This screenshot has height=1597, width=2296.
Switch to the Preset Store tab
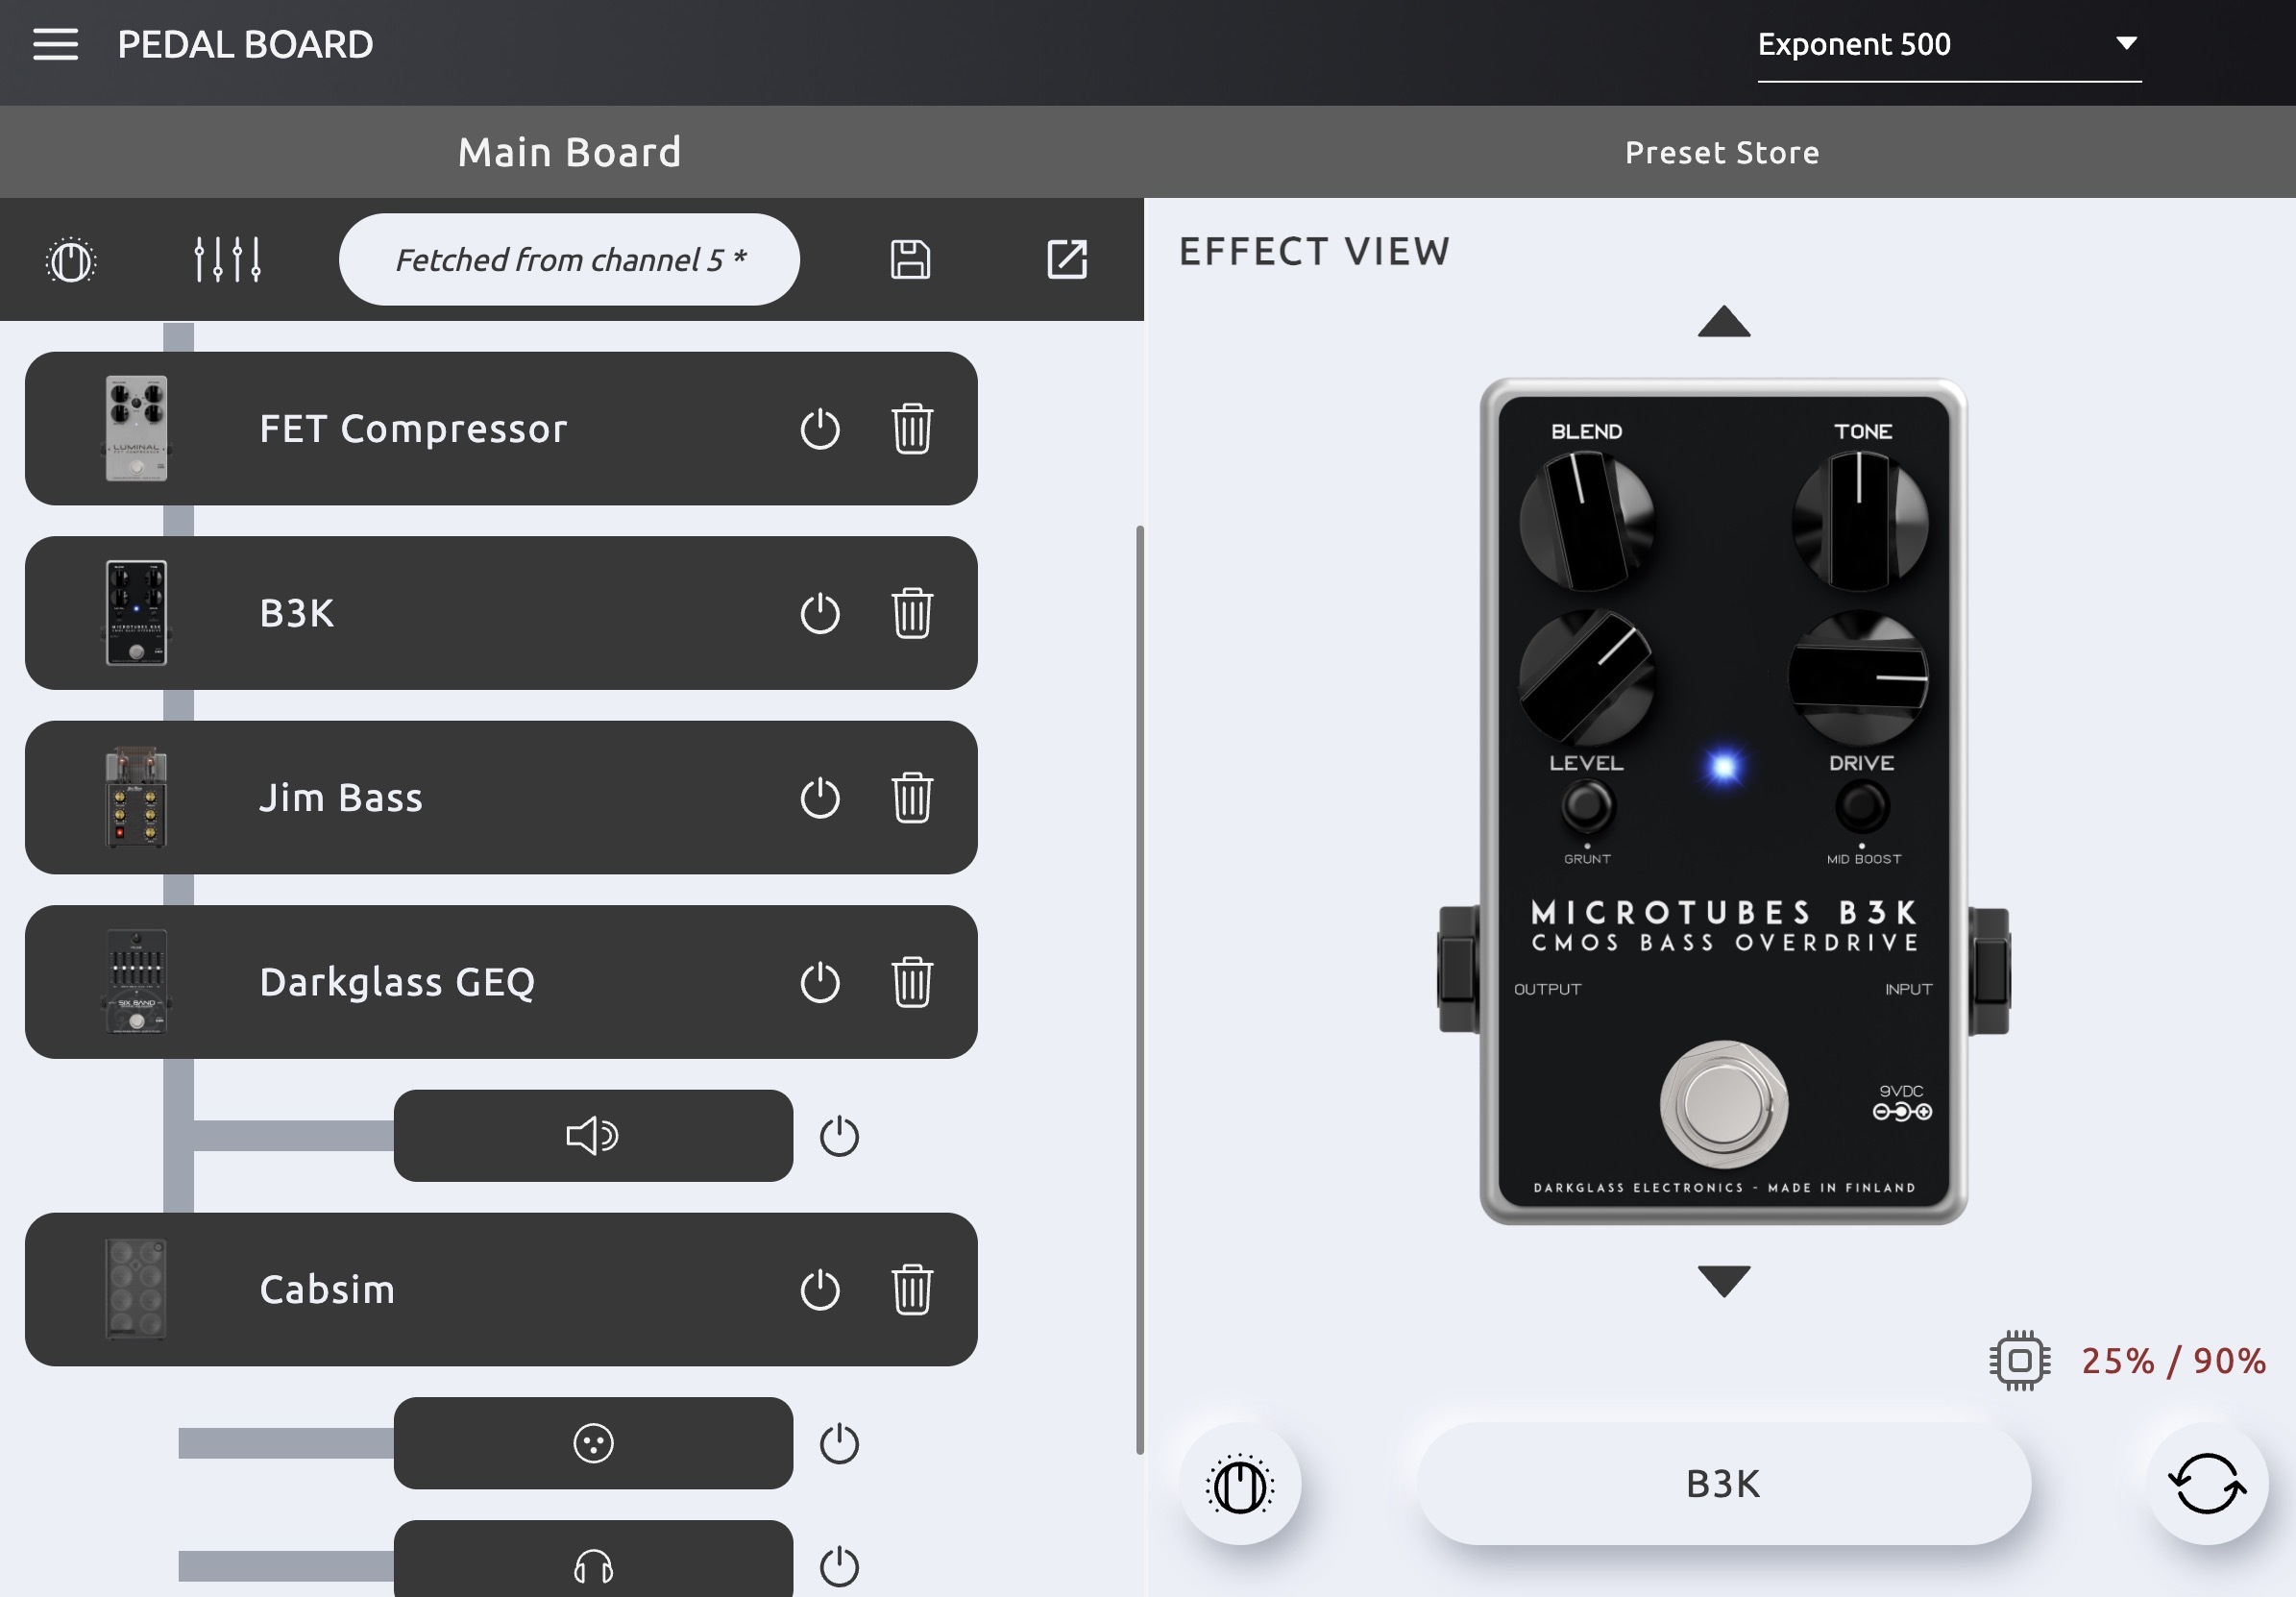click(1721, 153)
